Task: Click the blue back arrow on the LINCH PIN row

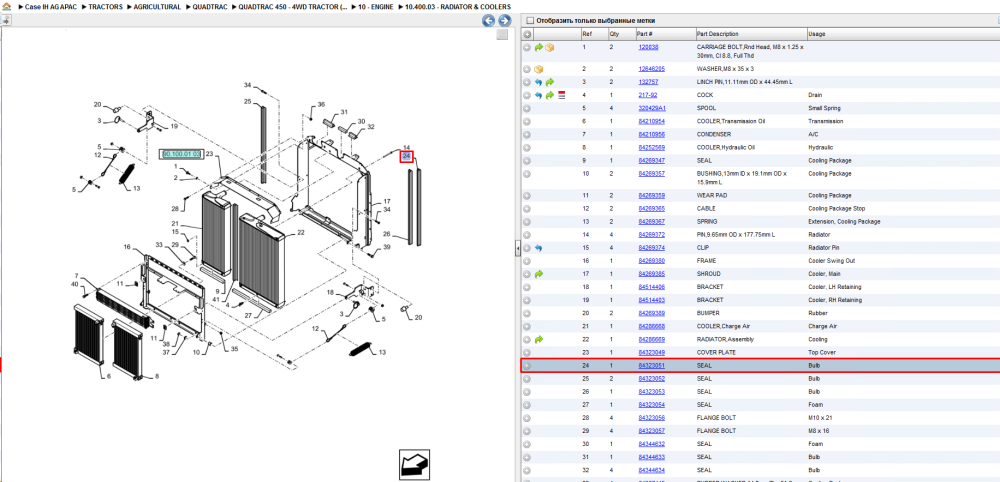Action: (539, 82)
